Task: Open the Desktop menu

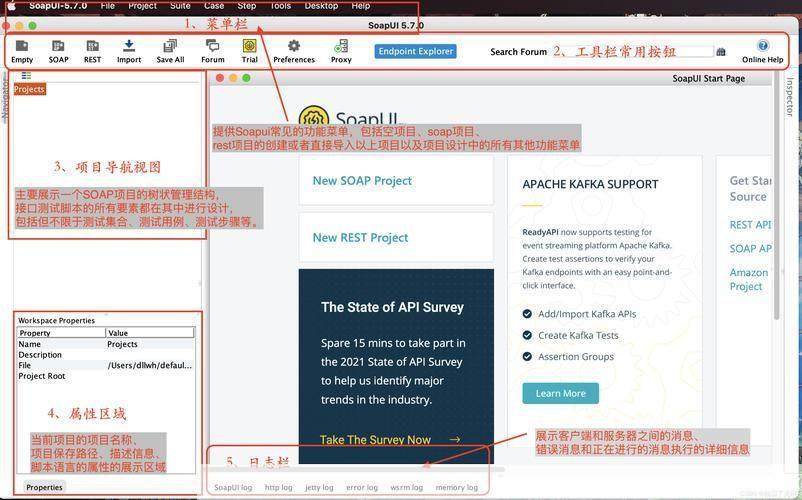Action: [321, 6]
